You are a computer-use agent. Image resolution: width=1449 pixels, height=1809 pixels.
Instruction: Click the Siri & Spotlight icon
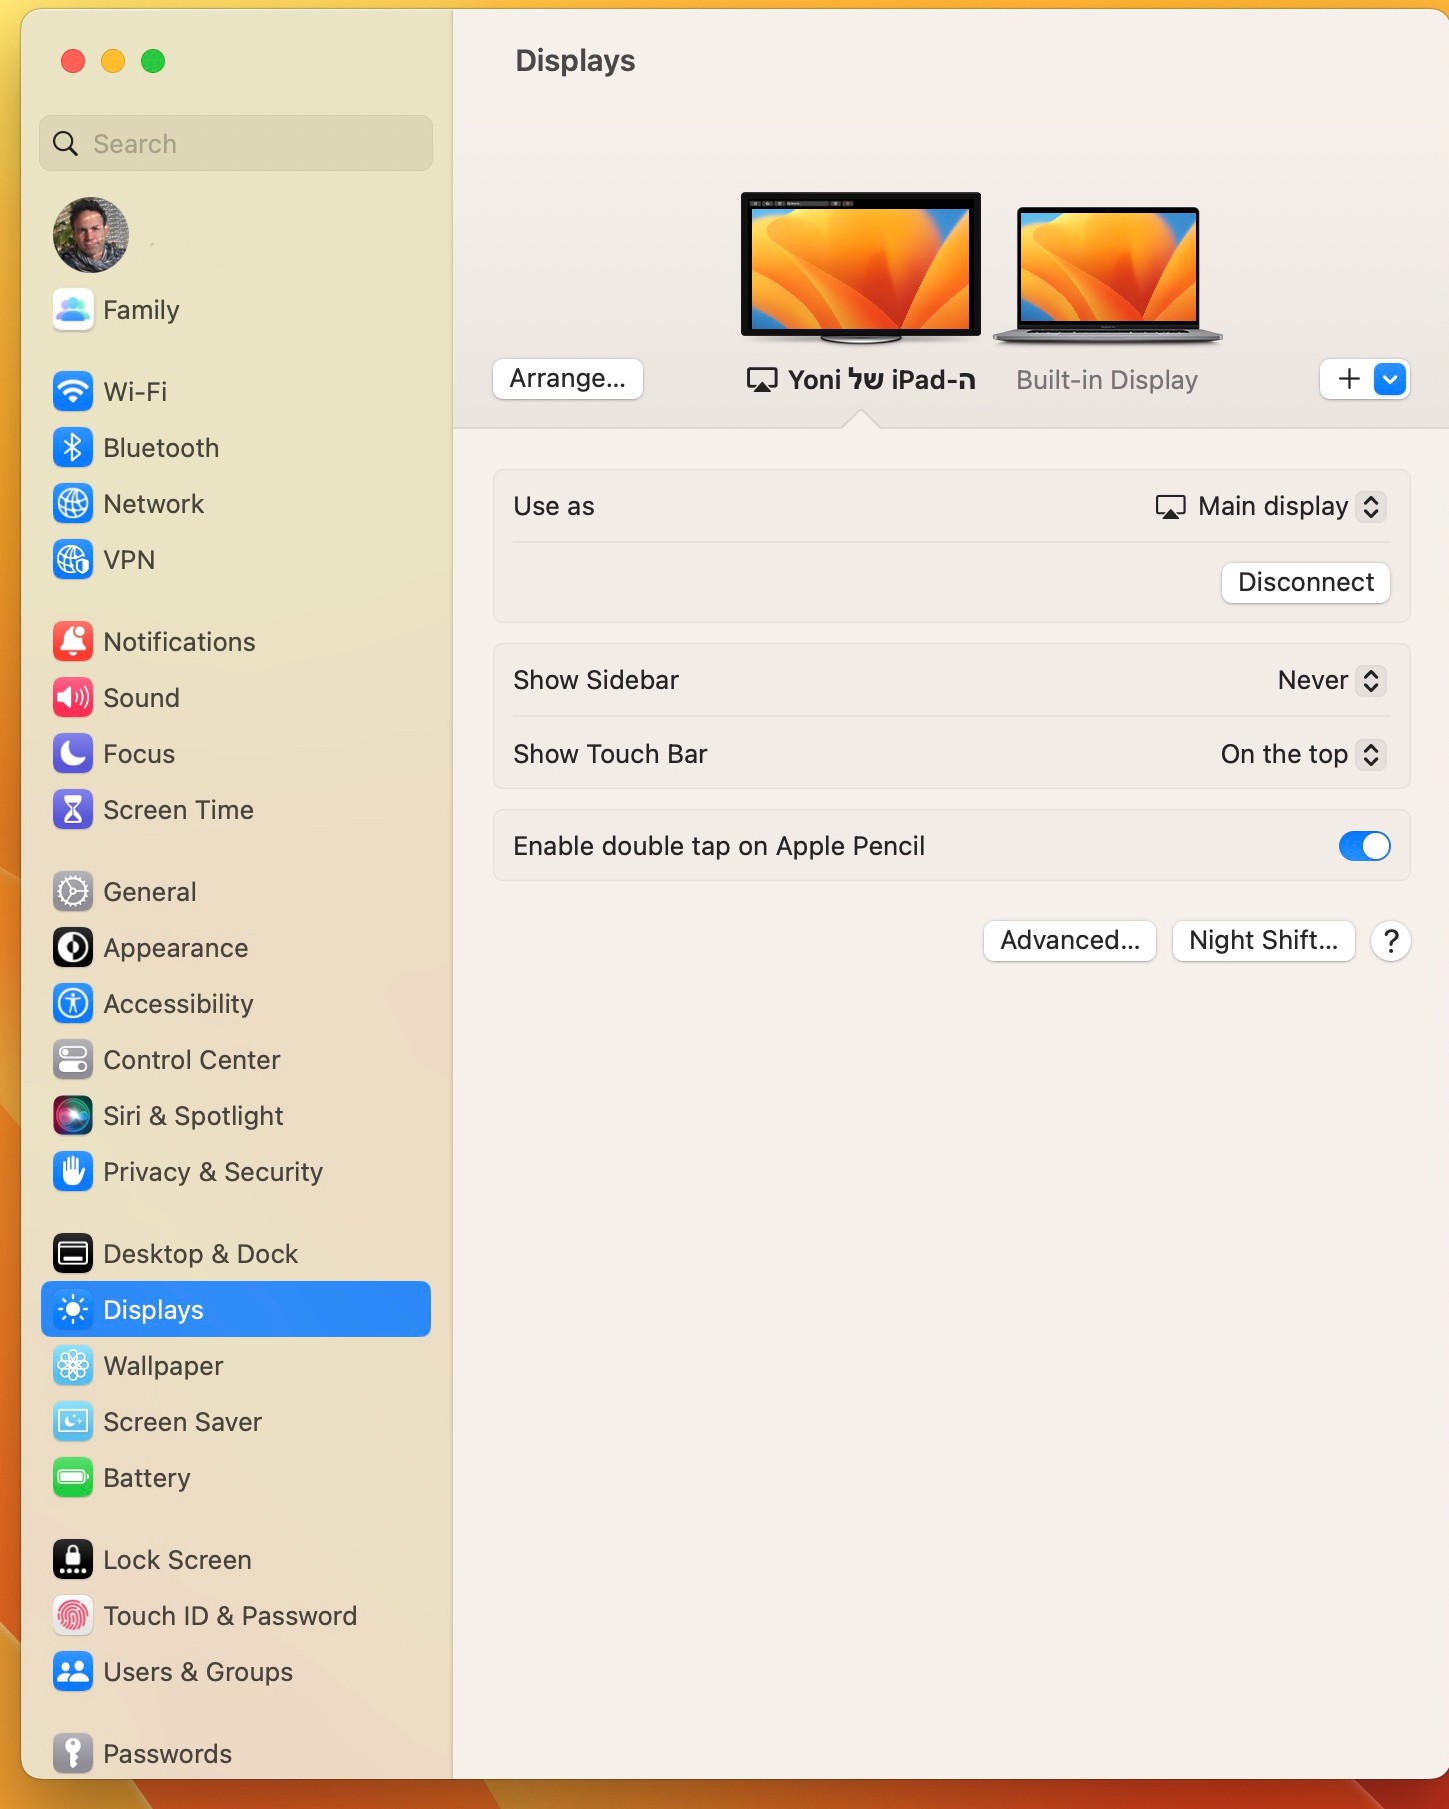pyautogui.click(x=73, y=1116)
